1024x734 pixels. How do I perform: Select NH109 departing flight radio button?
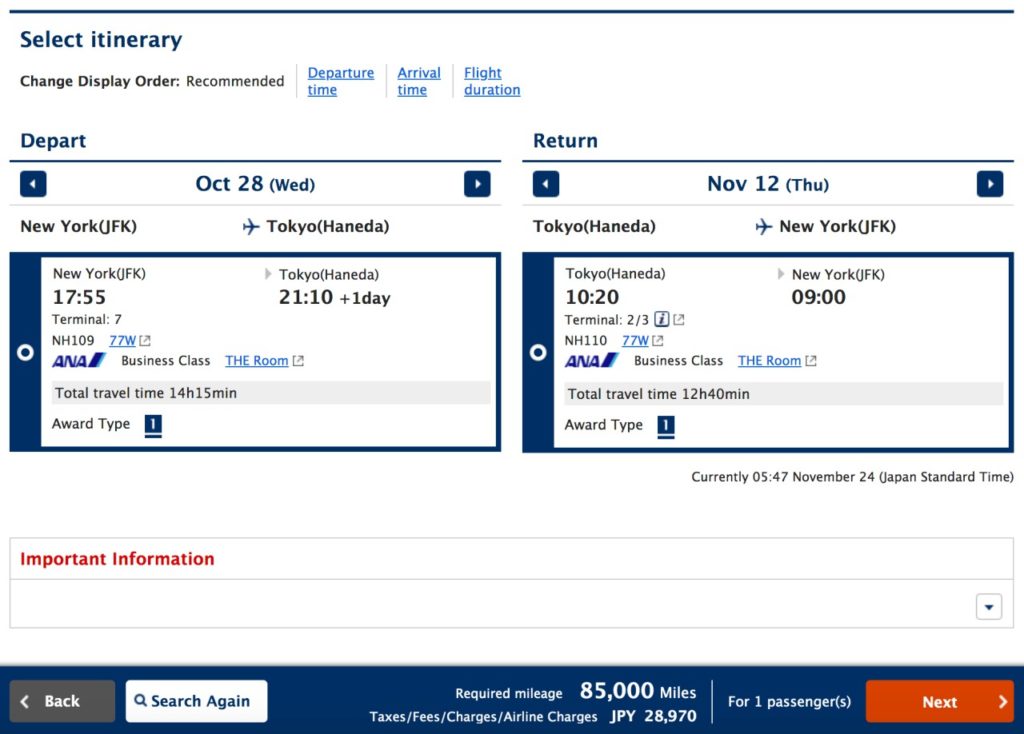pos(26,352)
